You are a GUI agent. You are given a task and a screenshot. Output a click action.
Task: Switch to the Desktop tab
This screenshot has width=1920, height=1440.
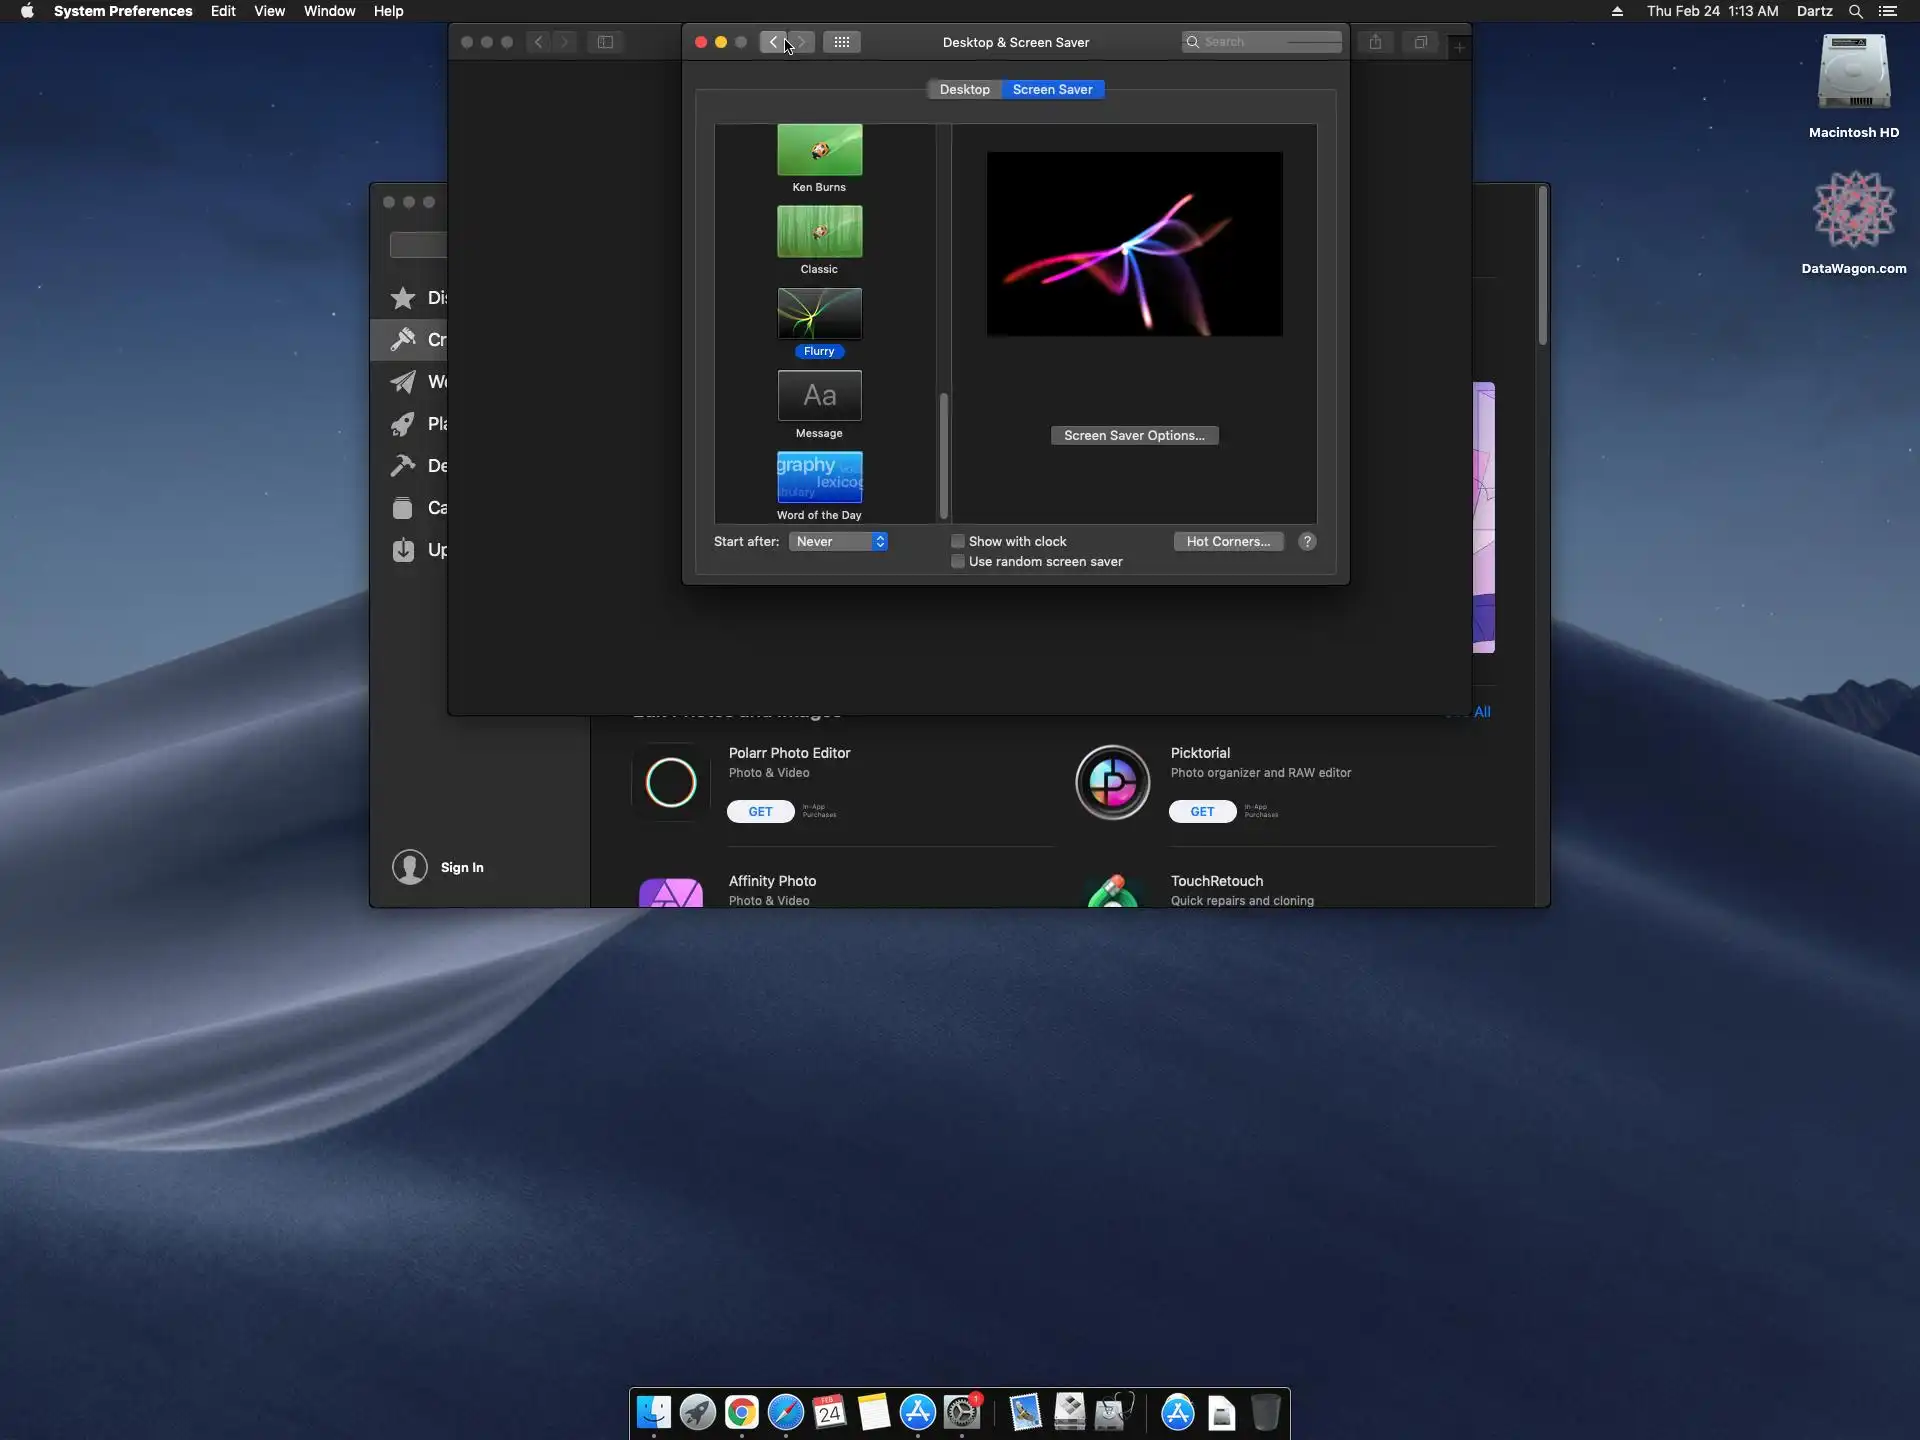coord(964,89)
